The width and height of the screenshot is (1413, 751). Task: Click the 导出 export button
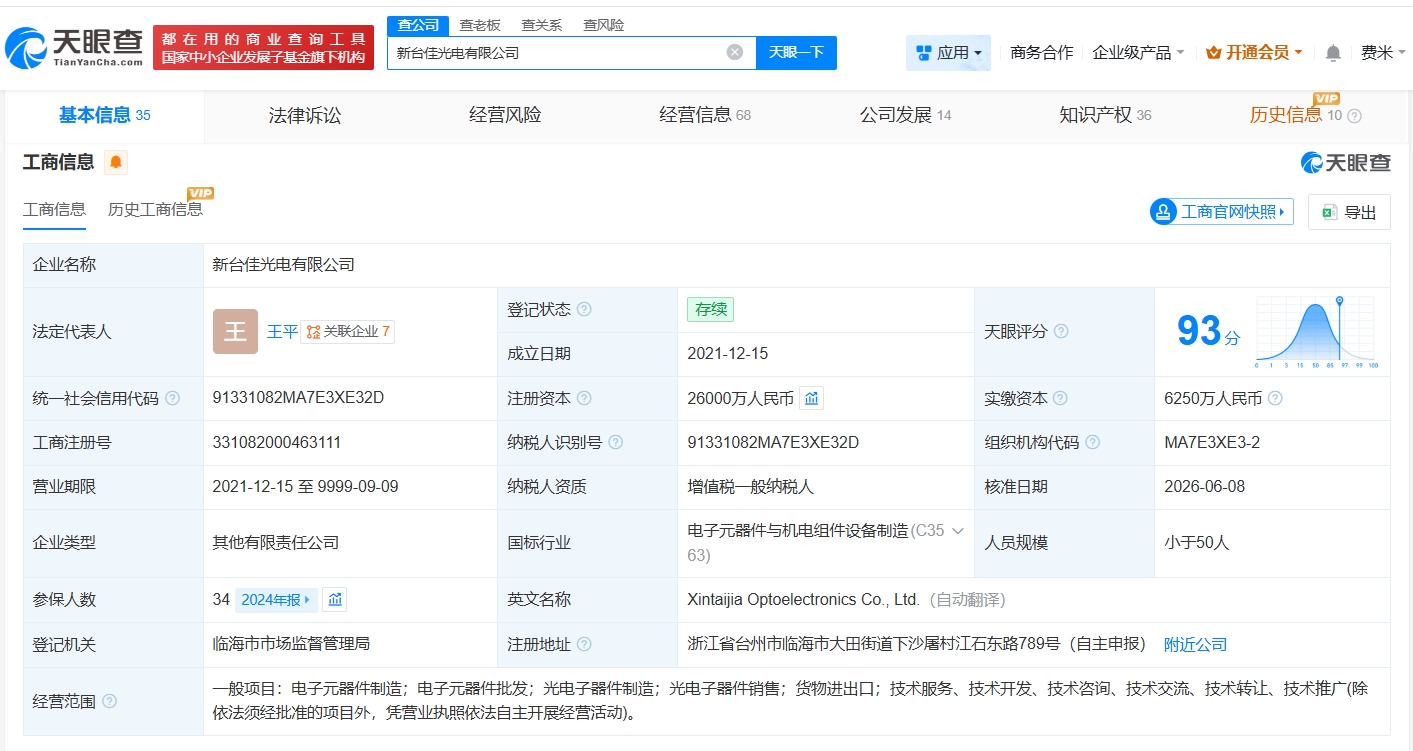click(x=1349, y=212)
